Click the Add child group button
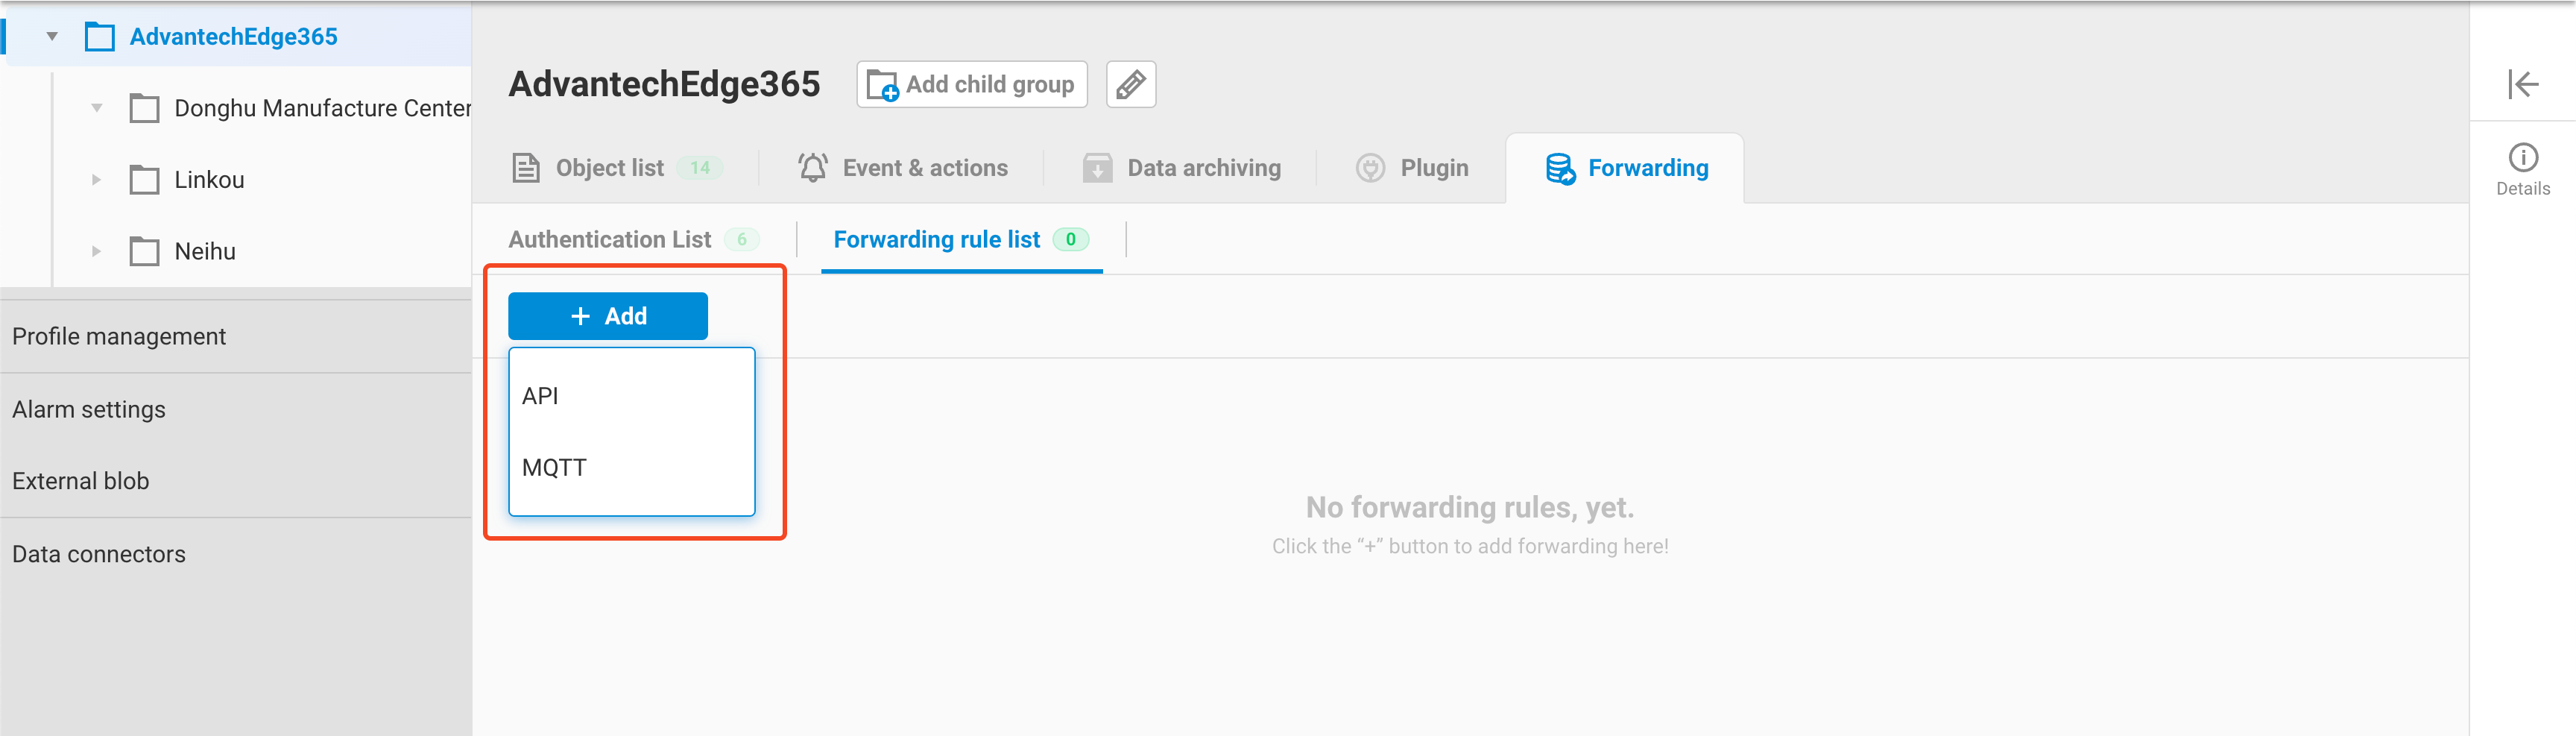Image resolution: width=2576 pixels, height=736 pixels. [x=971, y=84]
